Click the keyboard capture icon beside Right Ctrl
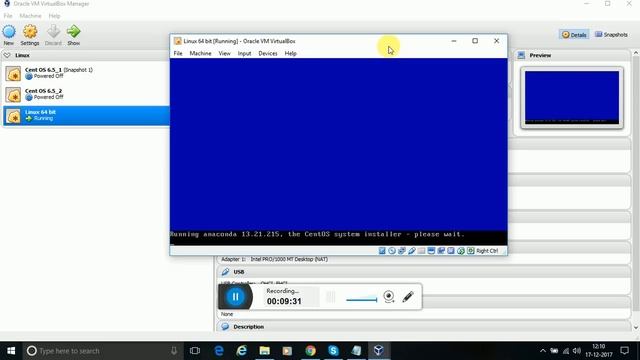 pos(471,251)
